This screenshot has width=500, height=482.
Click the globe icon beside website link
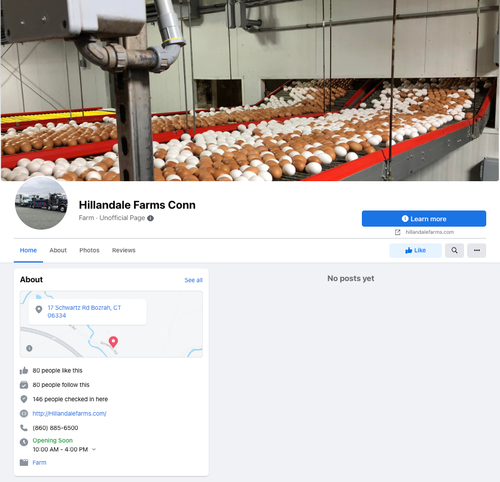24,413
